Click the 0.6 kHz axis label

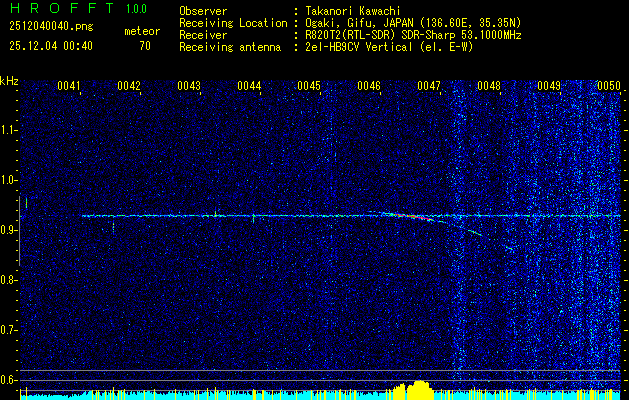(x=8, y=380)
